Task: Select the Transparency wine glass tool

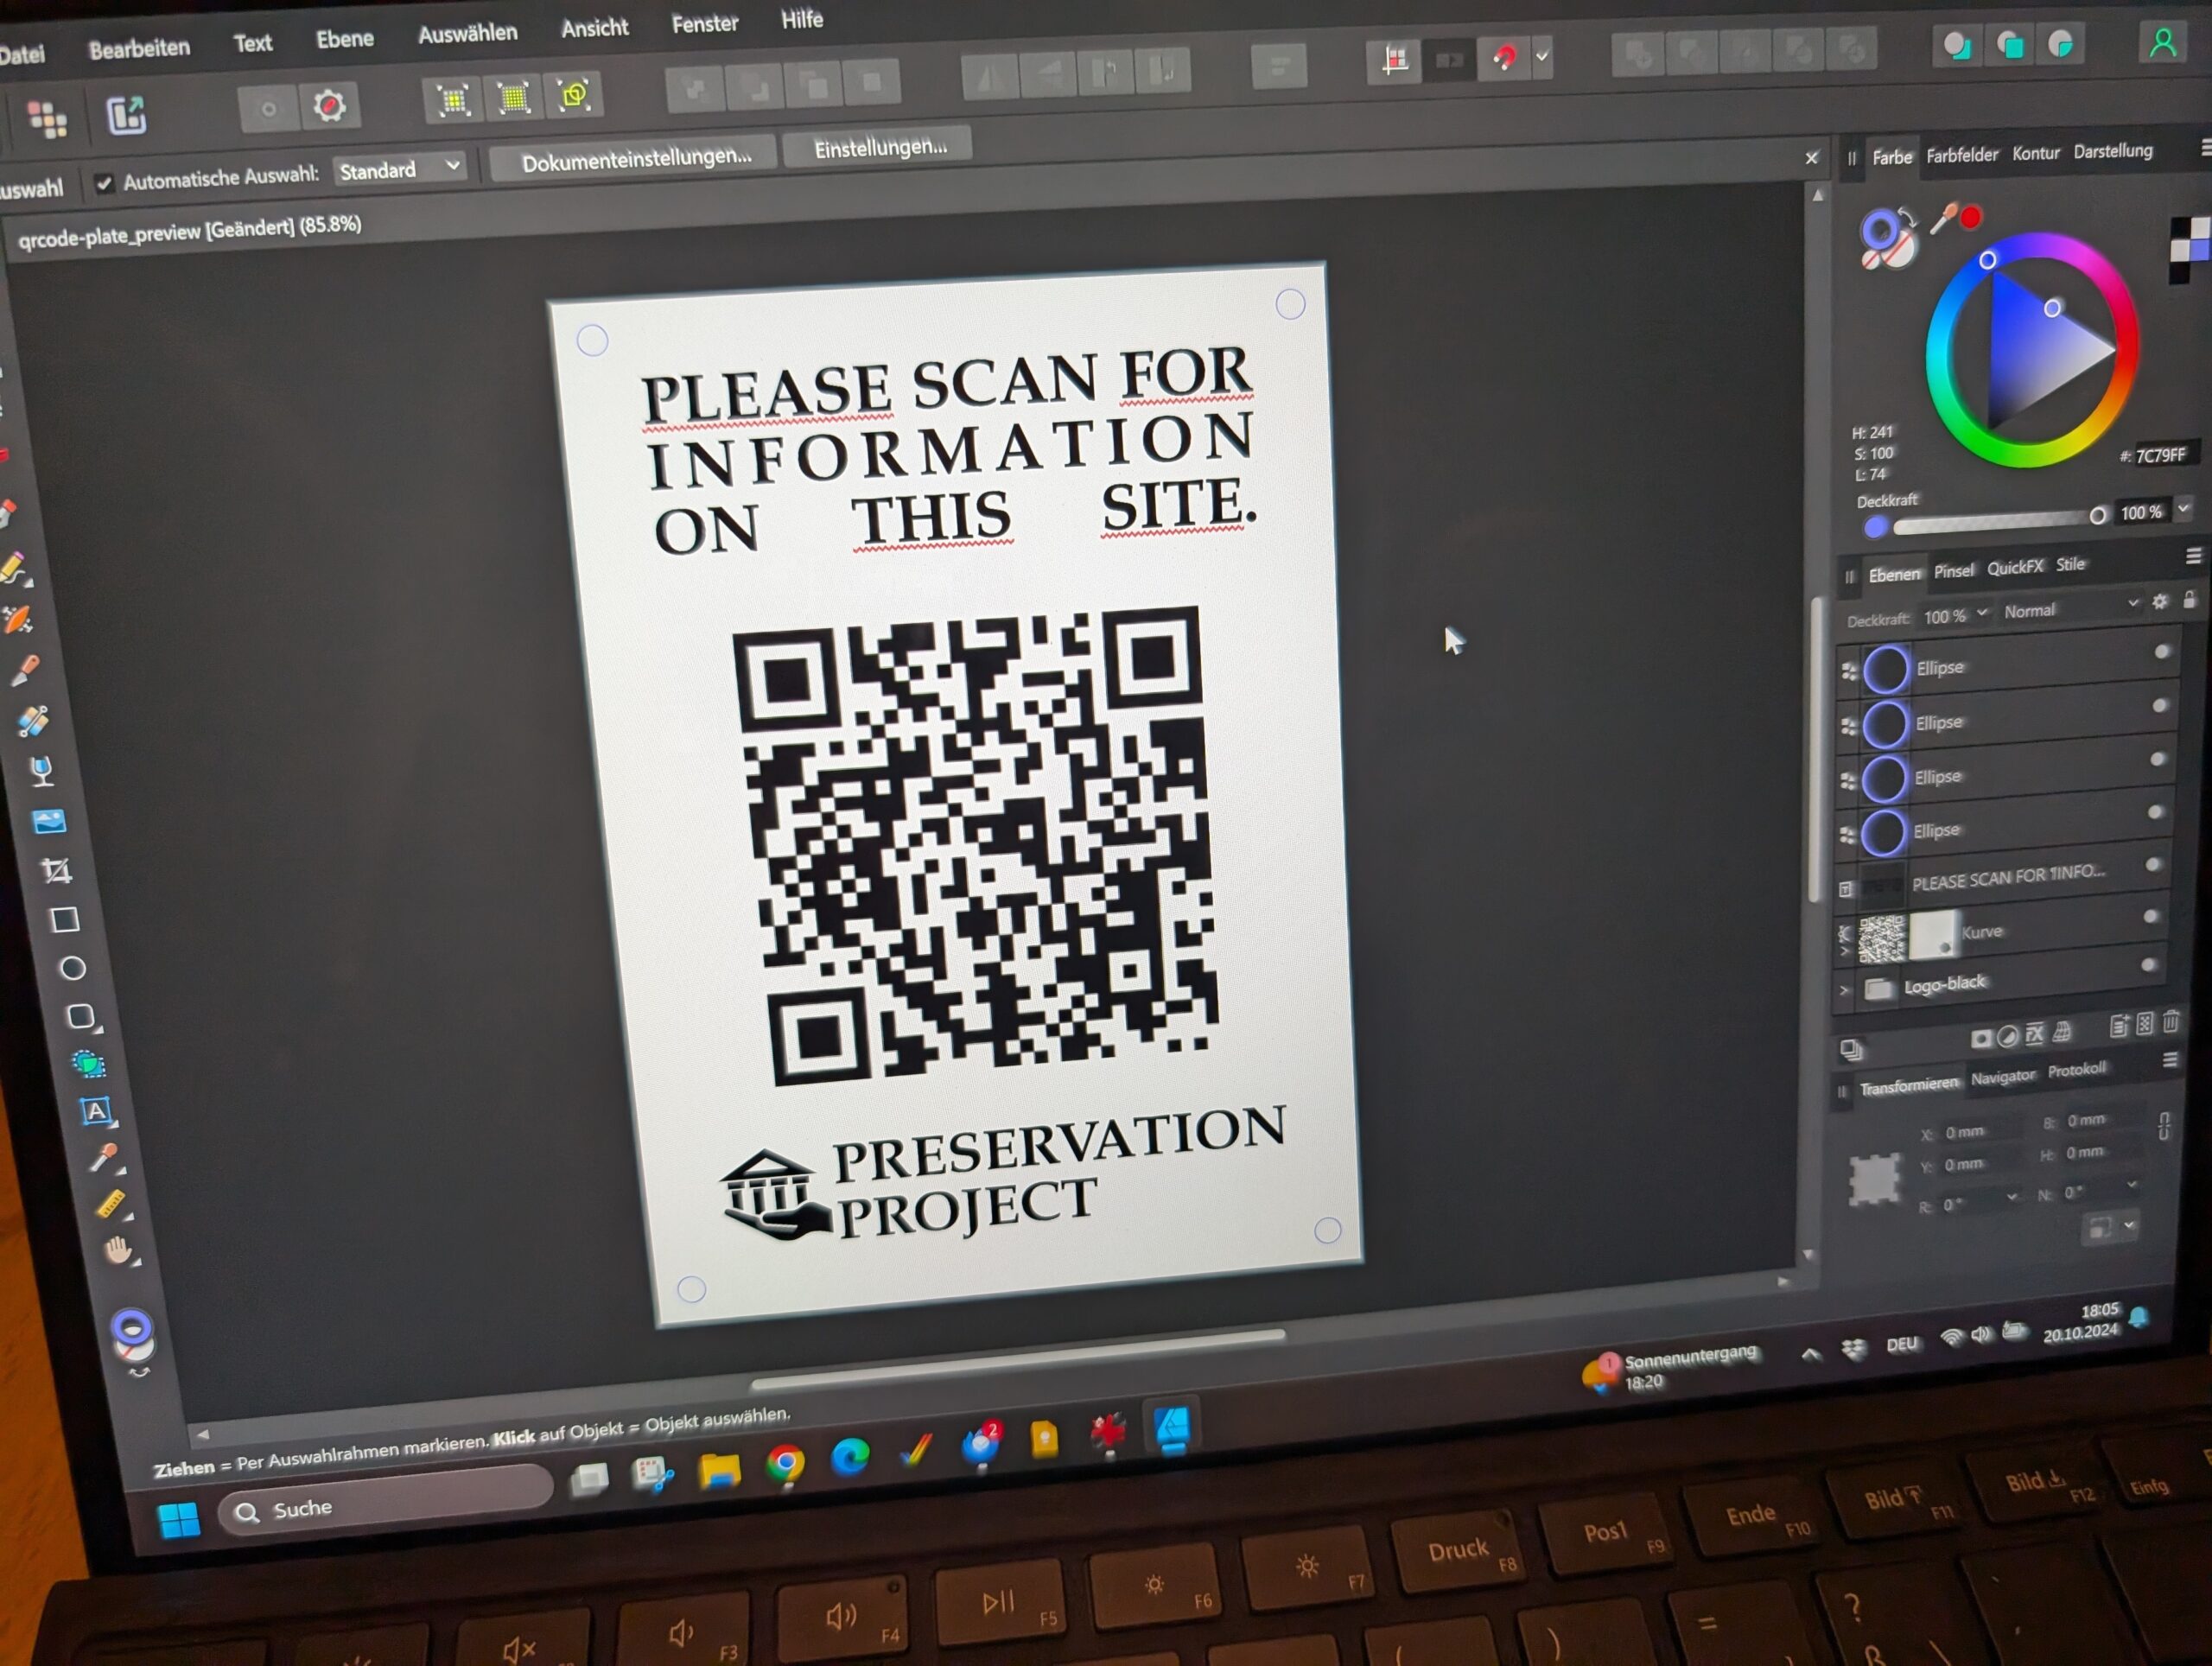Action: click(x=41, y=770)
